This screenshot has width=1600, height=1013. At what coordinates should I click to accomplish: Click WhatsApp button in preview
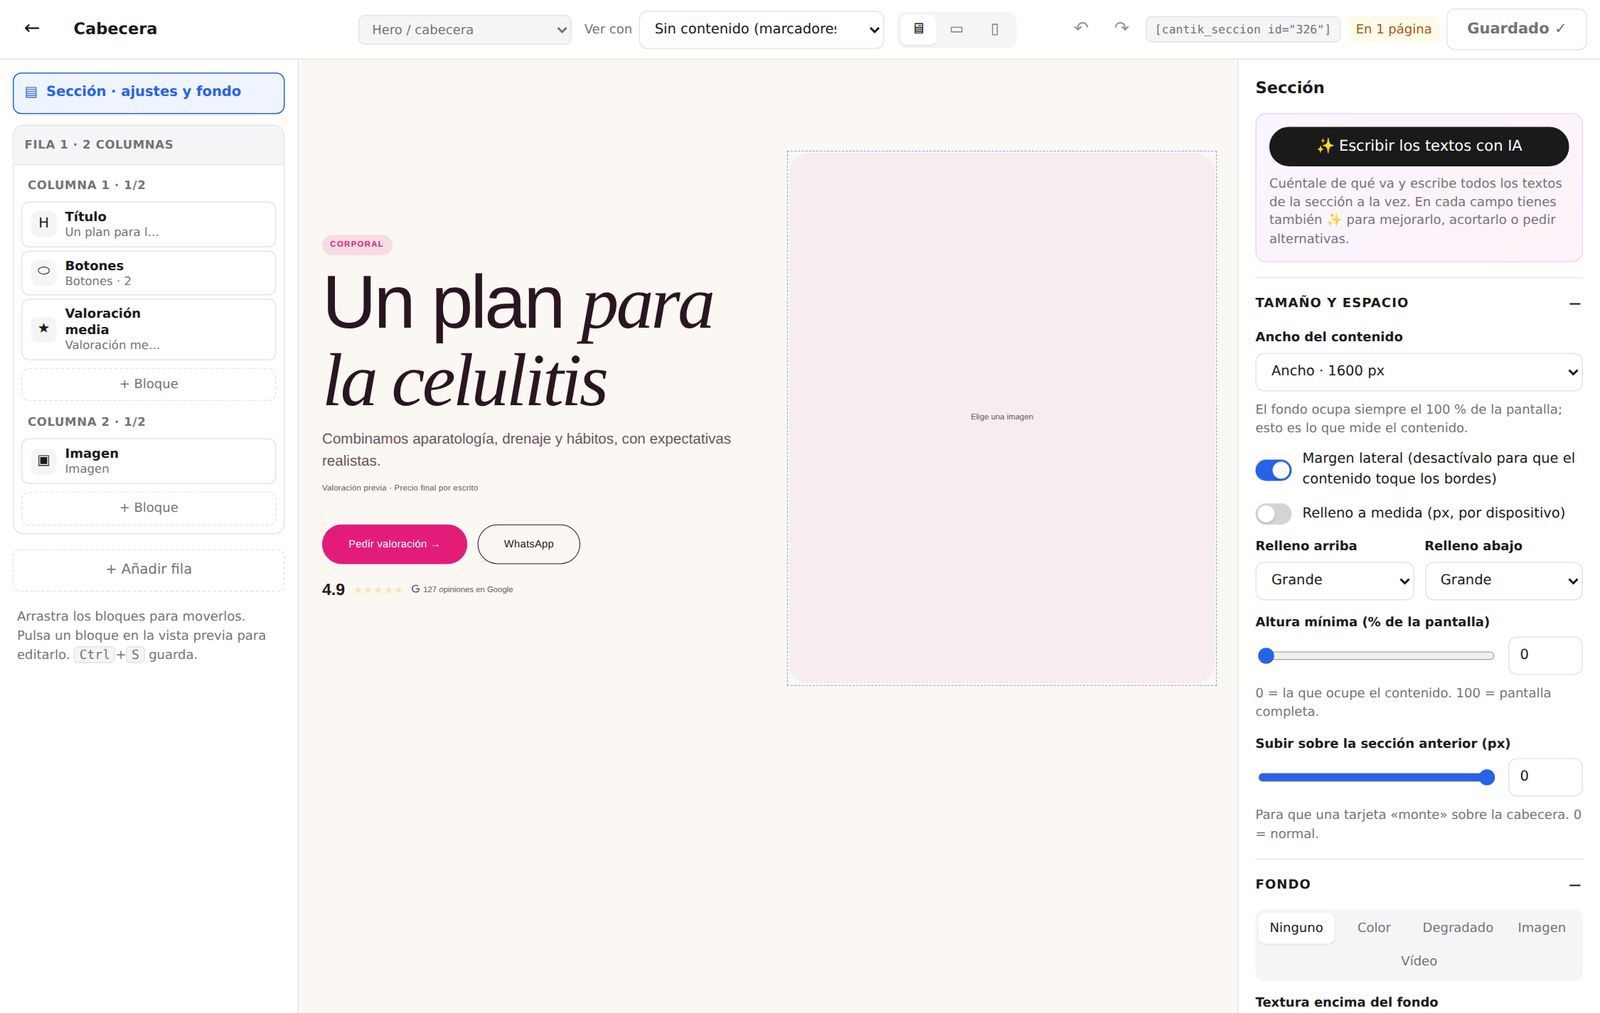(x=528, y=544)
